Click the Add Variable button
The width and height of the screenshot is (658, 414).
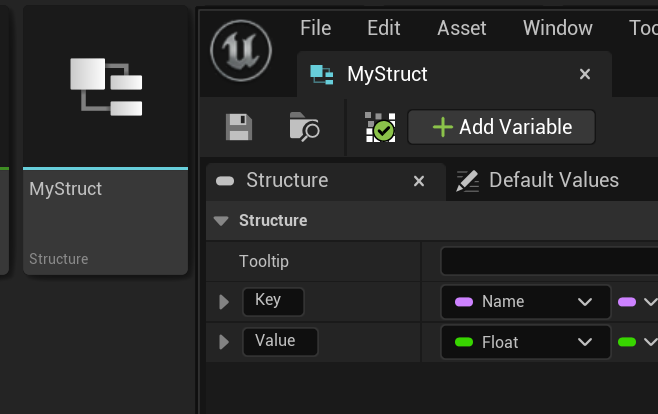501,127
